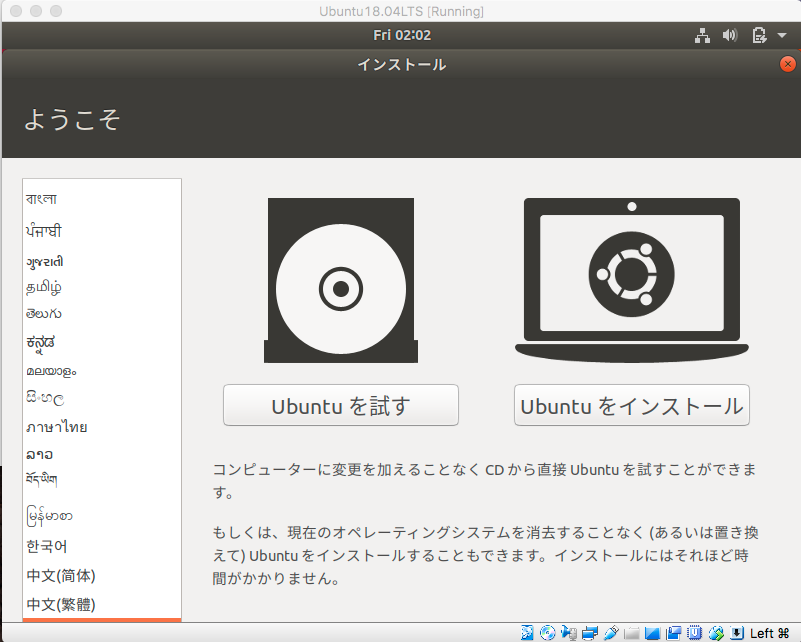Click the optical disc status icon
The height and width of the screenshot is (642, 801).
pyautogui.click(x=548, y=633)
